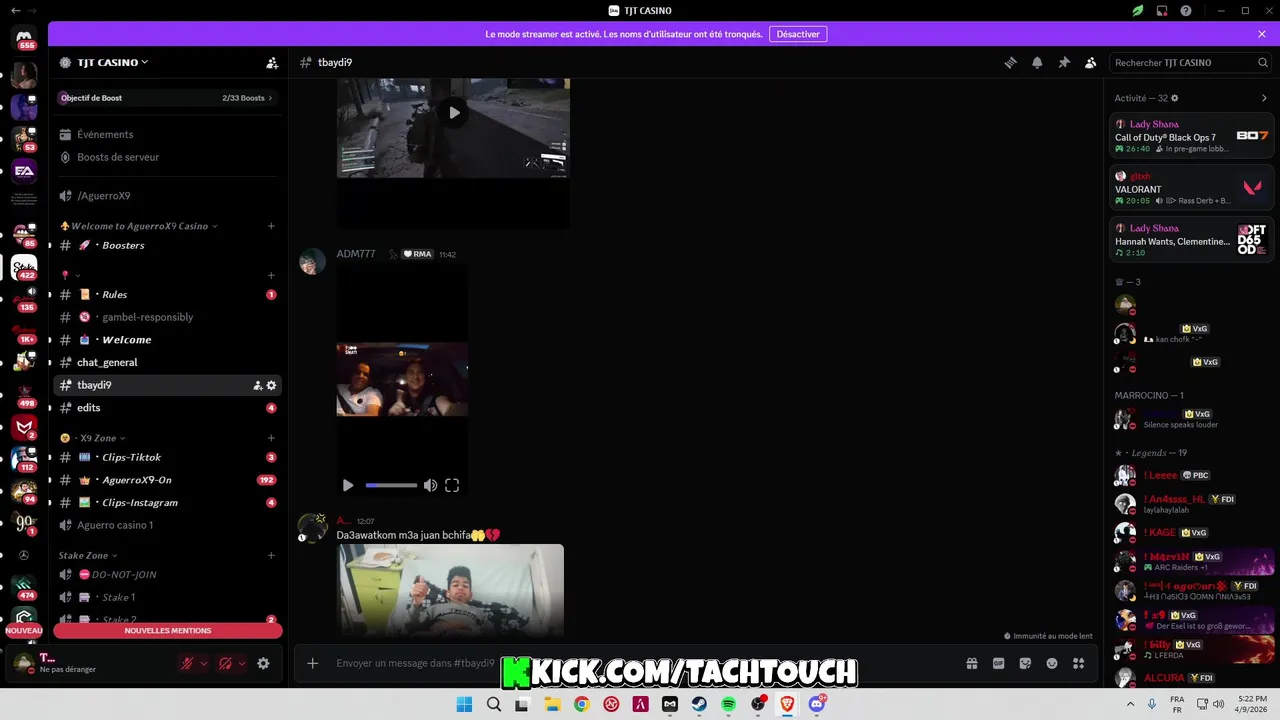
Task: Switch to the chat_general channel
Action: 167,362
